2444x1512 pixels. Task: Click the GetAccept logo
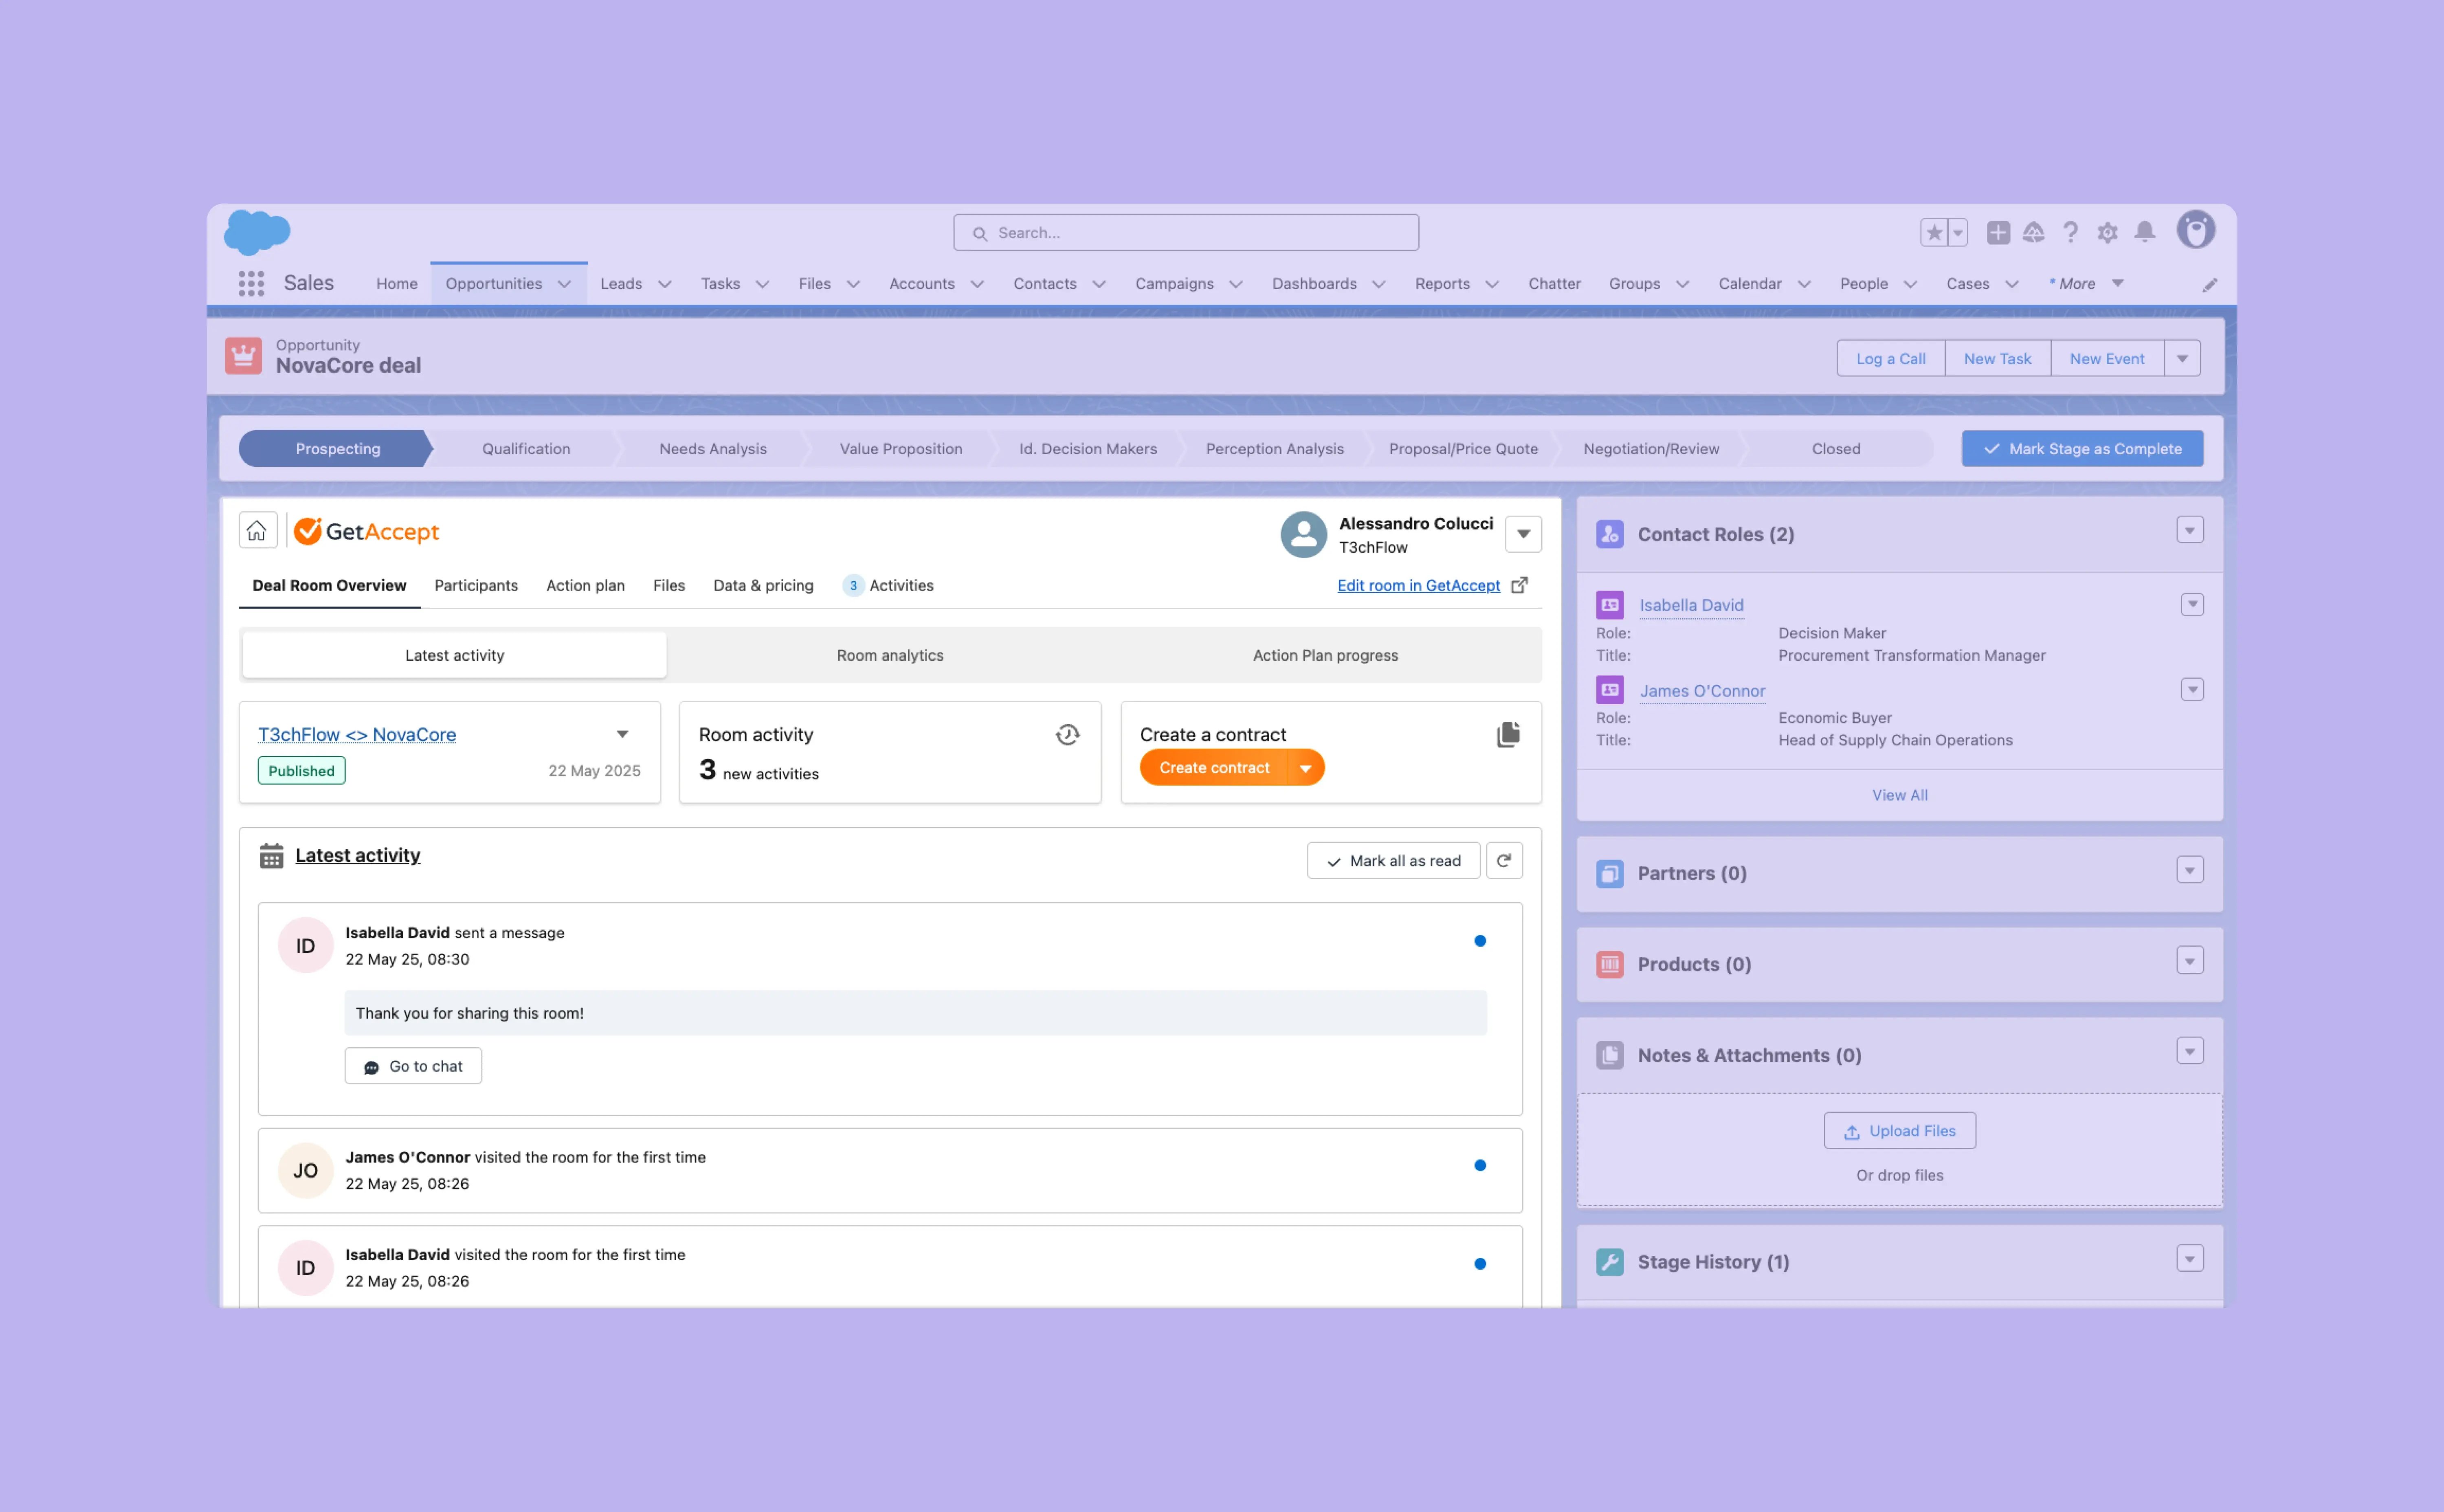click(x=367, y=531)
